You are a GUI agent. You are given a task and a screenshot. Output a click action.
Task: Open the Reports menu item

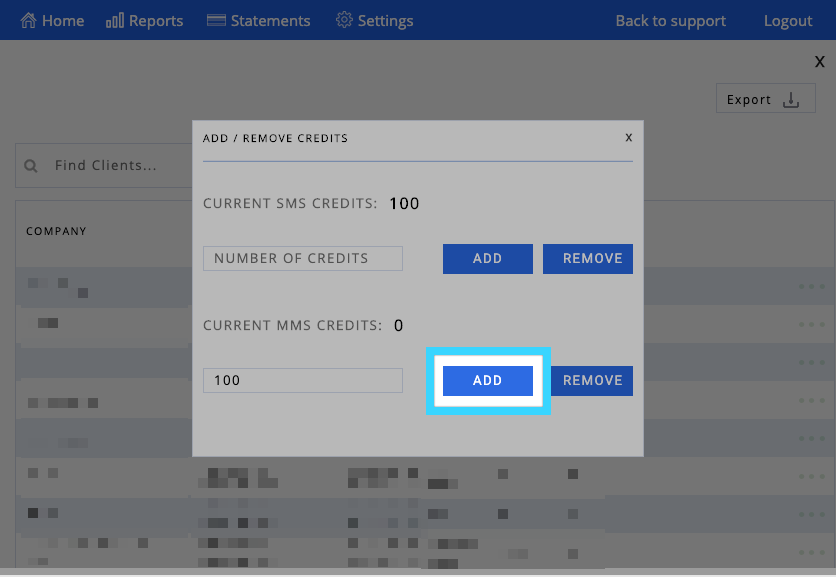click(x=144, y=21)
